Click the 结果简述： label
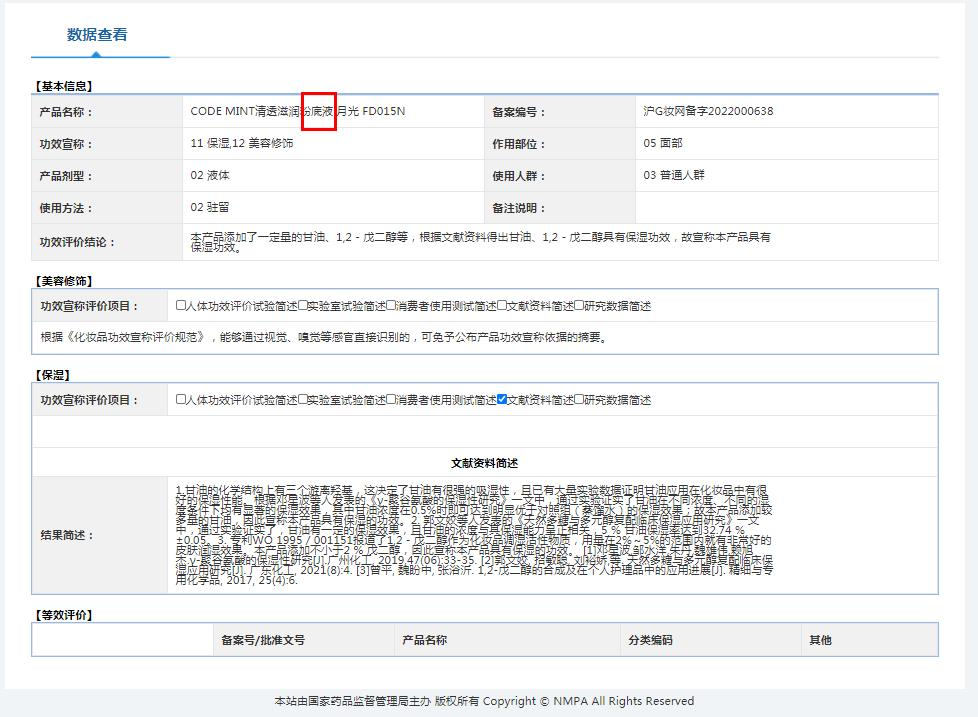The height and width of the screenshot is (717, 978). point(67,535)
